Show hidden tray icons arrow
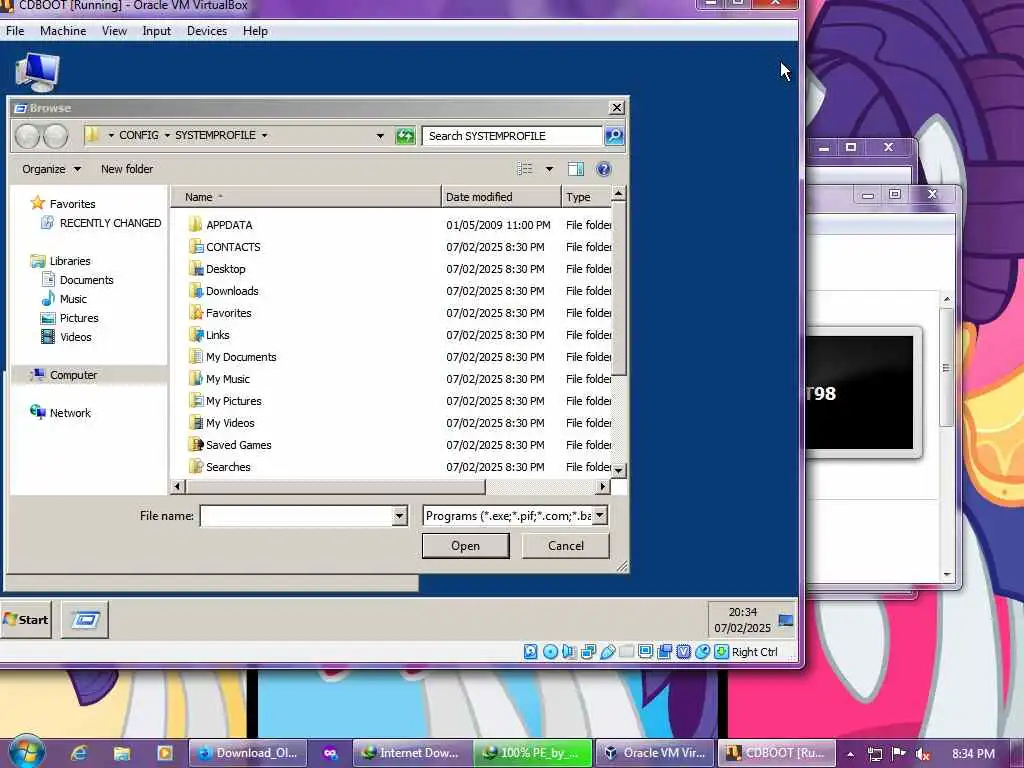 (x=850, y=754)
